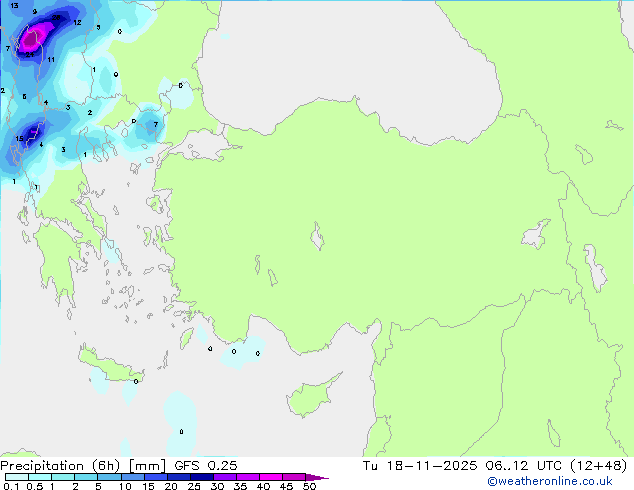Click the island of Cyprus on the map
Screen dimensions: 634x490
[x=311, y=397]
